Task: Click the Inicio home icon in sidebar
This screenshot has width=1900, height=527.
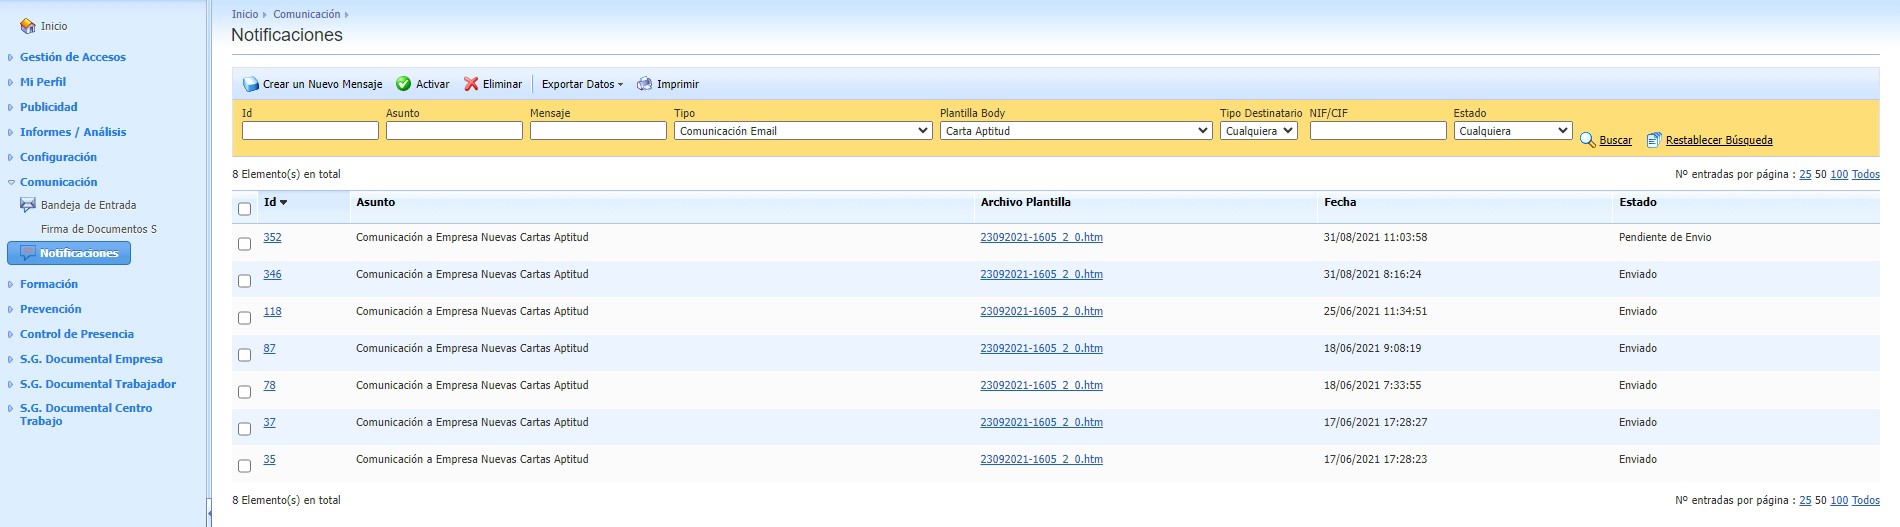Action: pyautogui.click(x=28, y=26)
